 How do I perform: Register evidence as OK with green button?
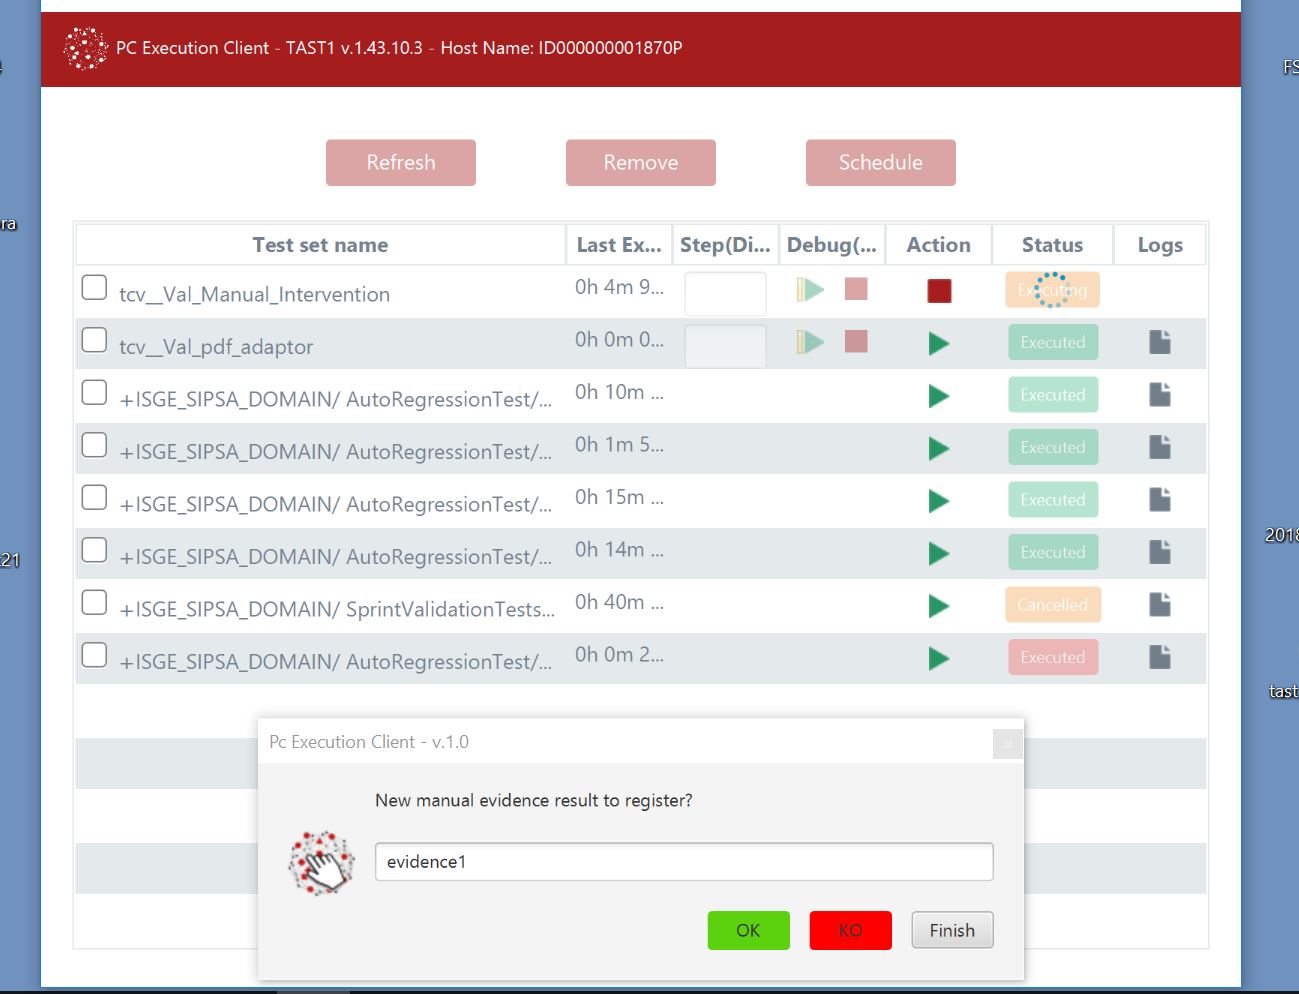pyautogui.click(x=748, y=931)
